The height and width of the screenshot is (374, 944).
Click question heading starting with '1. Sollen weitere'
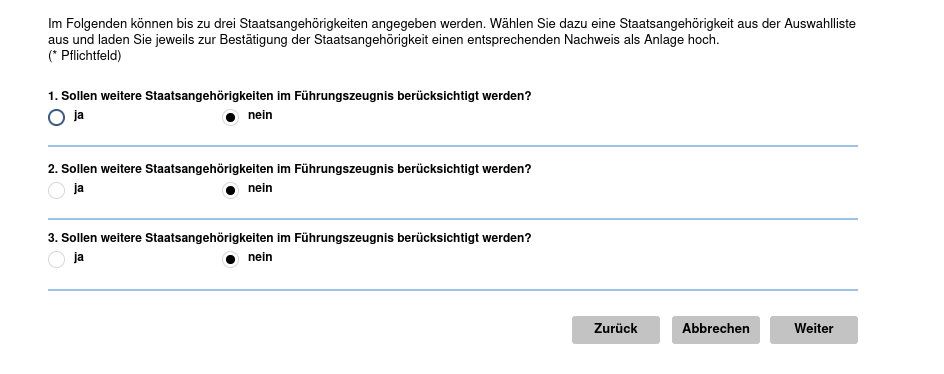290,96
